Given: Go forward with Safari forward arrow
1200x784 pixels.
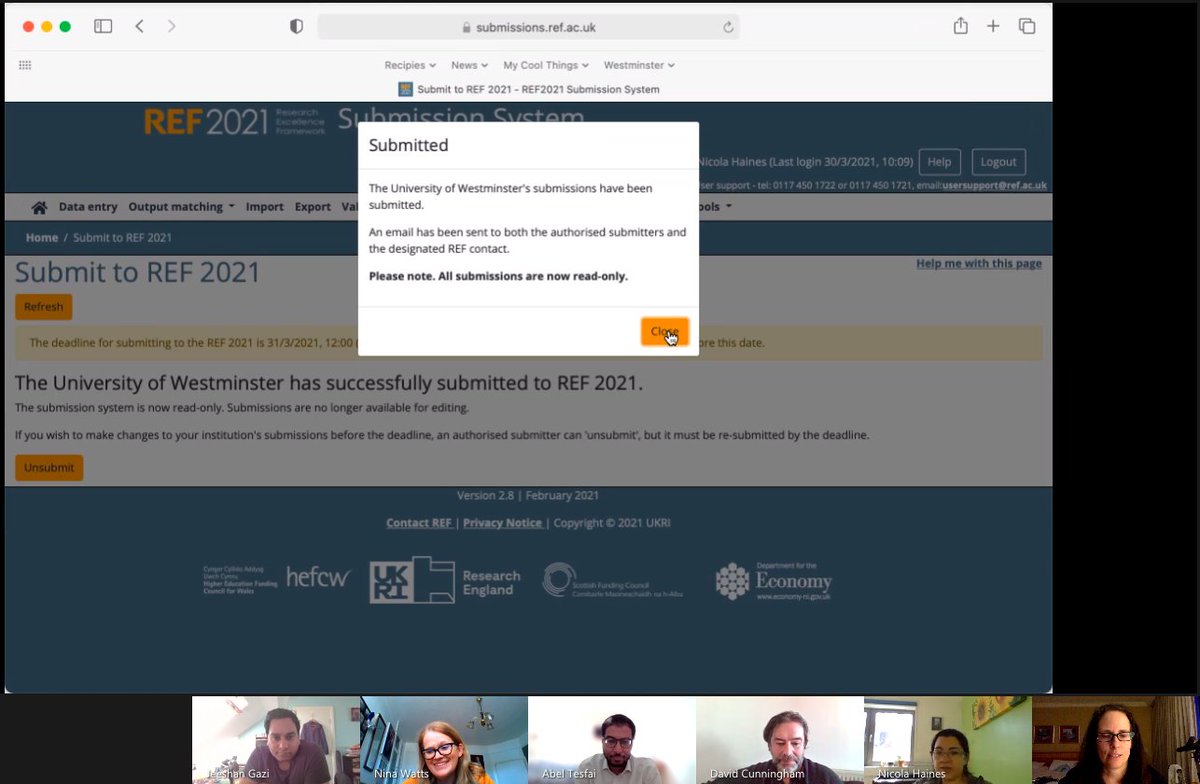Looking at the screenshot, I should [x=171, y=27].
